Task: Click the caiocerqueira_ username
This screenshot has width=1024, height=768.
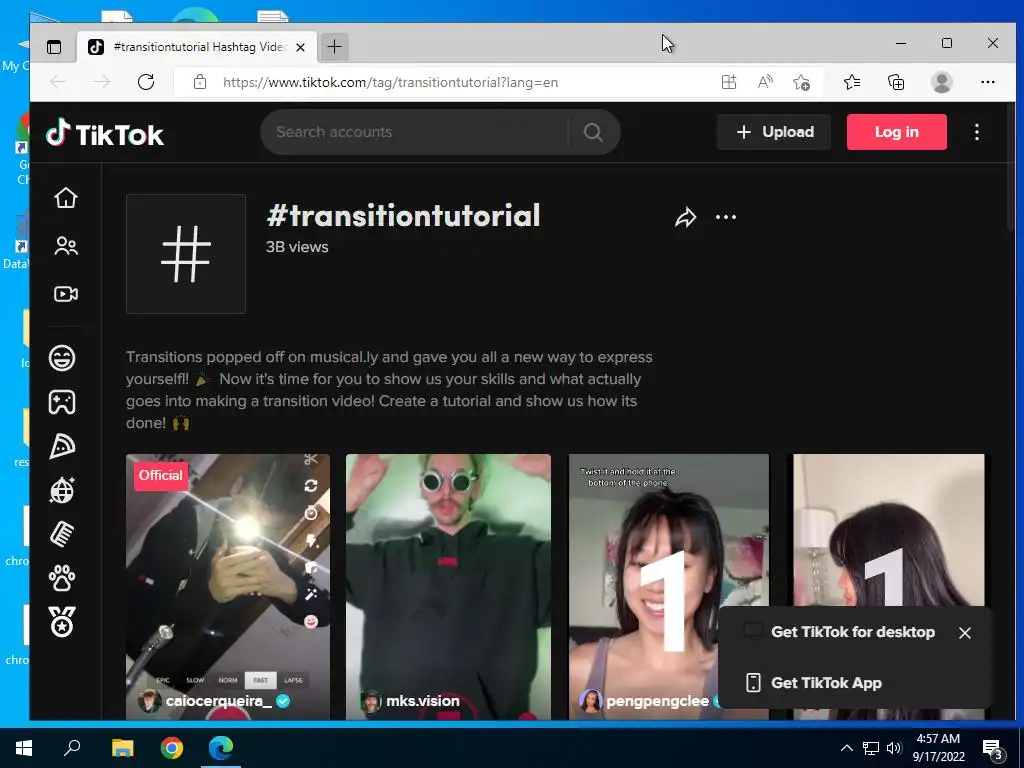Action: [x=219, y=701]
